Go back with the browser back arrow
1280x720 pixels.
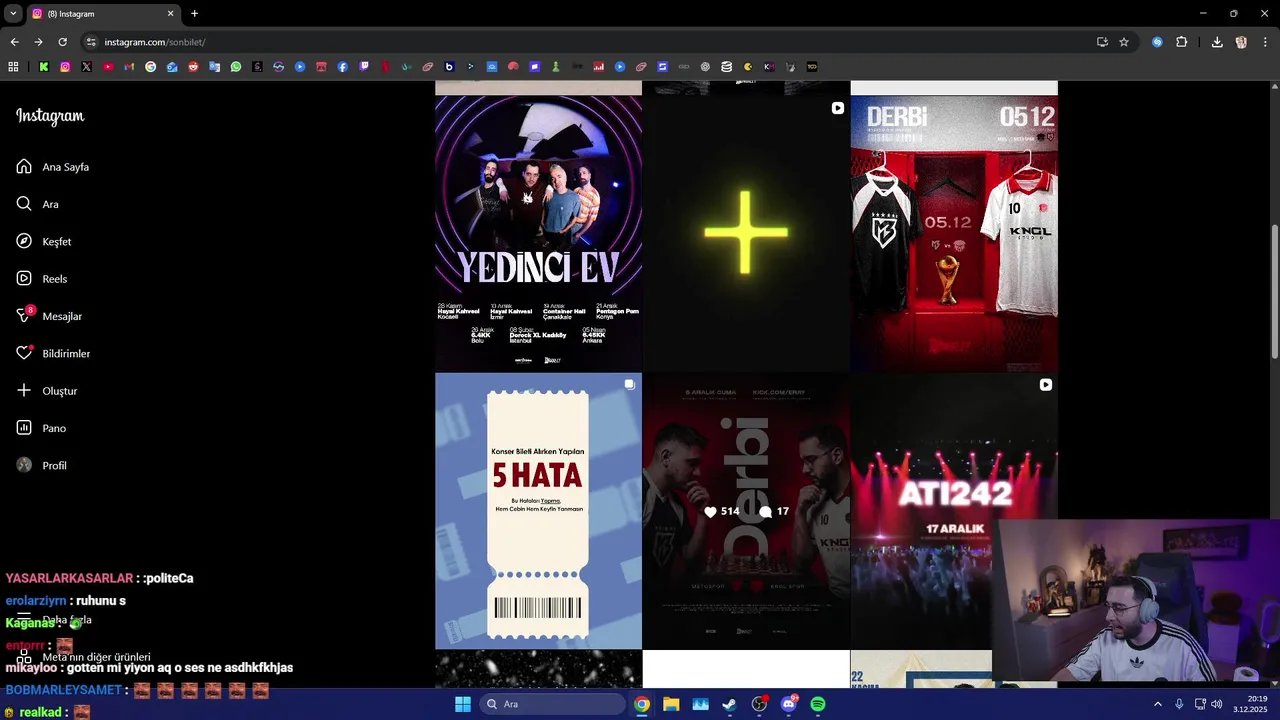[14, 42]
